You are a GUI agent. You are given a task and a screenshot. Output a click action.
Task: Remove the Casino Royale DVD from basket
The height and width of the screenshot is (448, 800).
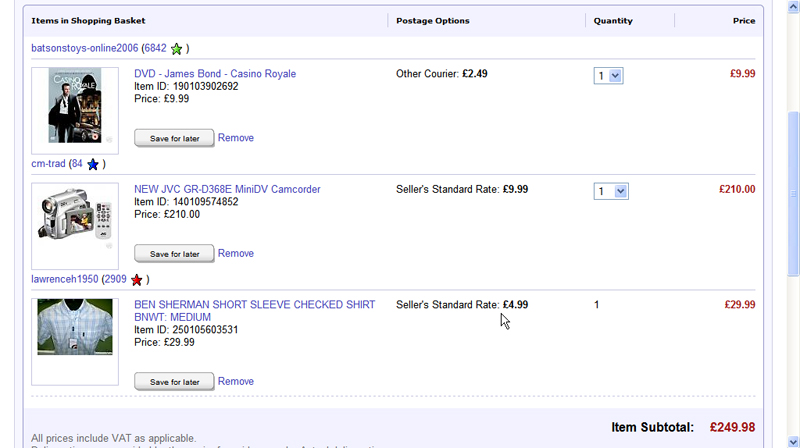coord(236,138)
